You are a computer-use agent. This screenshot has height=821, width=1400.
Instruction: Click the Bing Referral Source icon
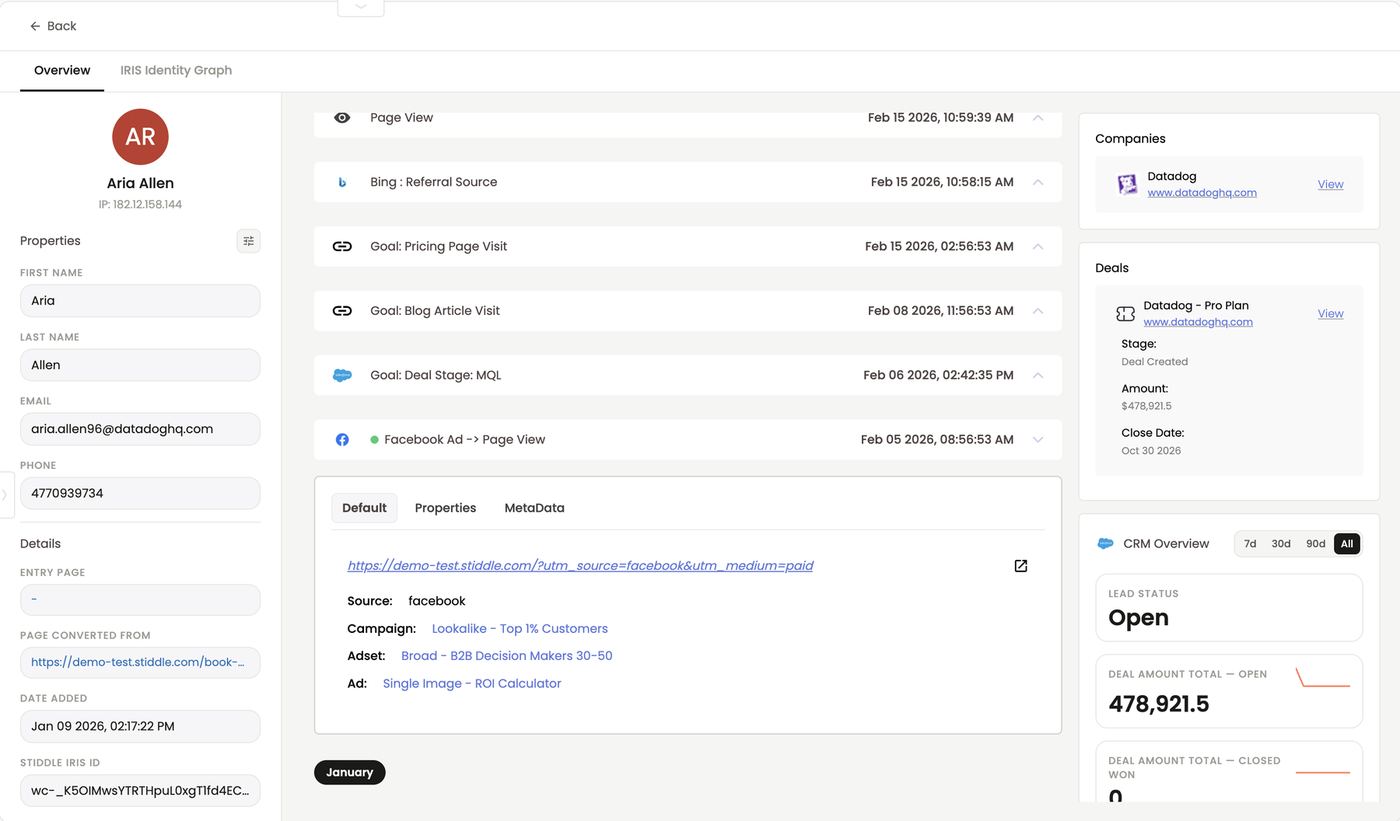(342, 182)
